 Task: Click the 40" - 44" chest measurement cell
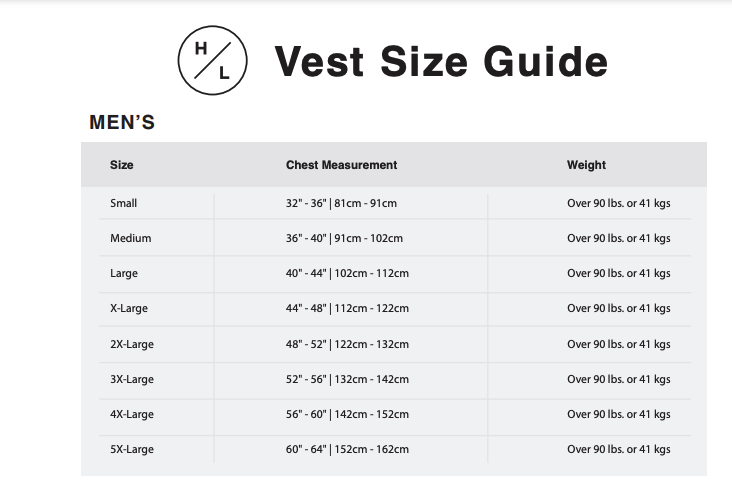pyautogui.click(x=347, y=273)
